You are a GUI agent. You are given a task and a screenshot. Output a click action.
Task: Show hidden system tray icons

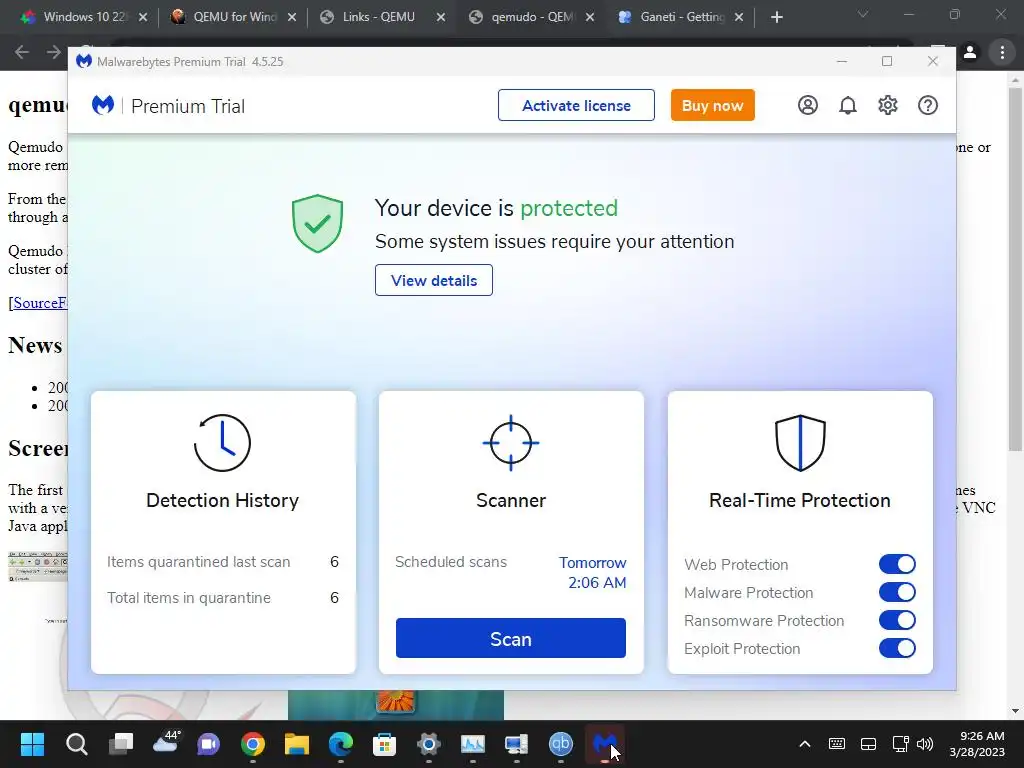(x=805, y=744)
